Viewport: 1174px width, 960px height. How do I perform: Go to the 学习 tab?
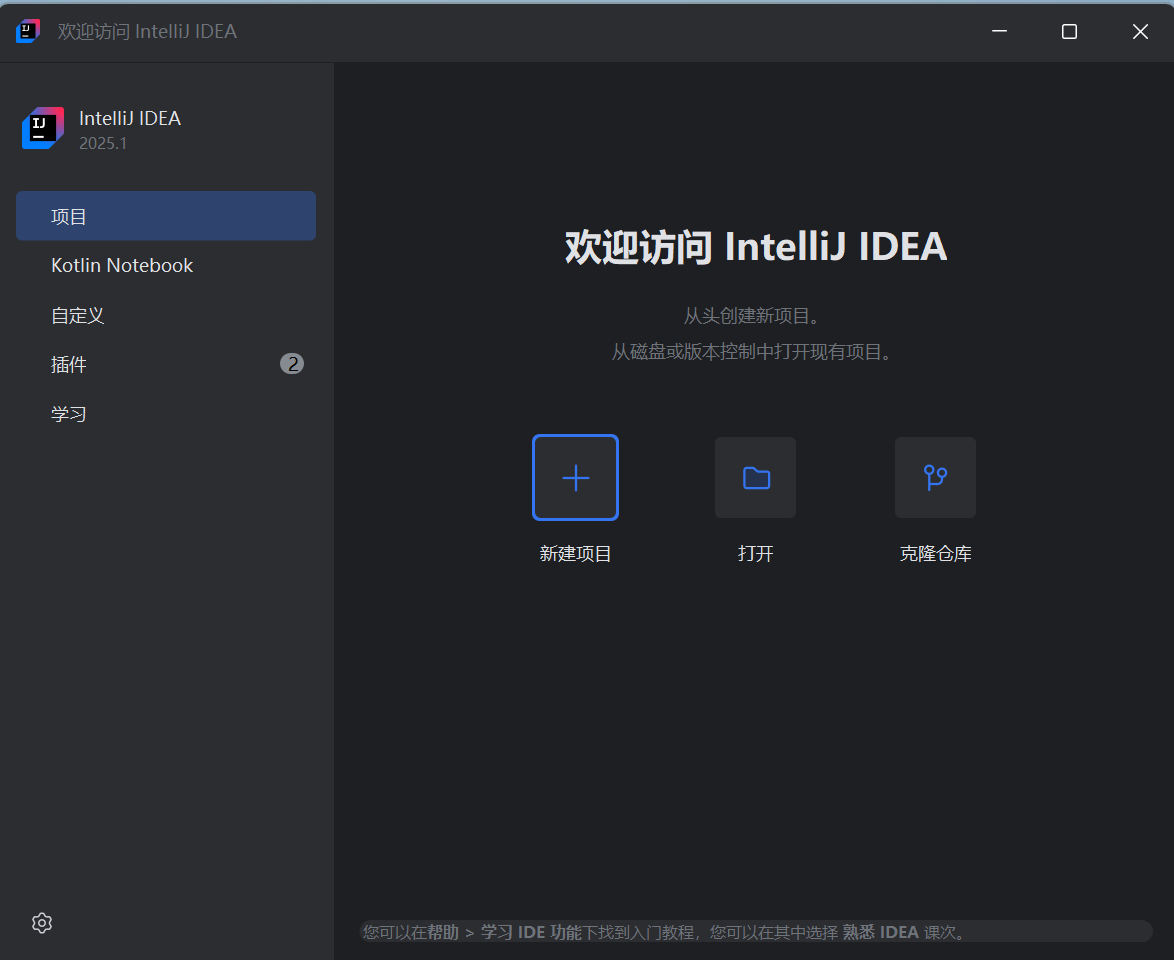coord(165,413)
